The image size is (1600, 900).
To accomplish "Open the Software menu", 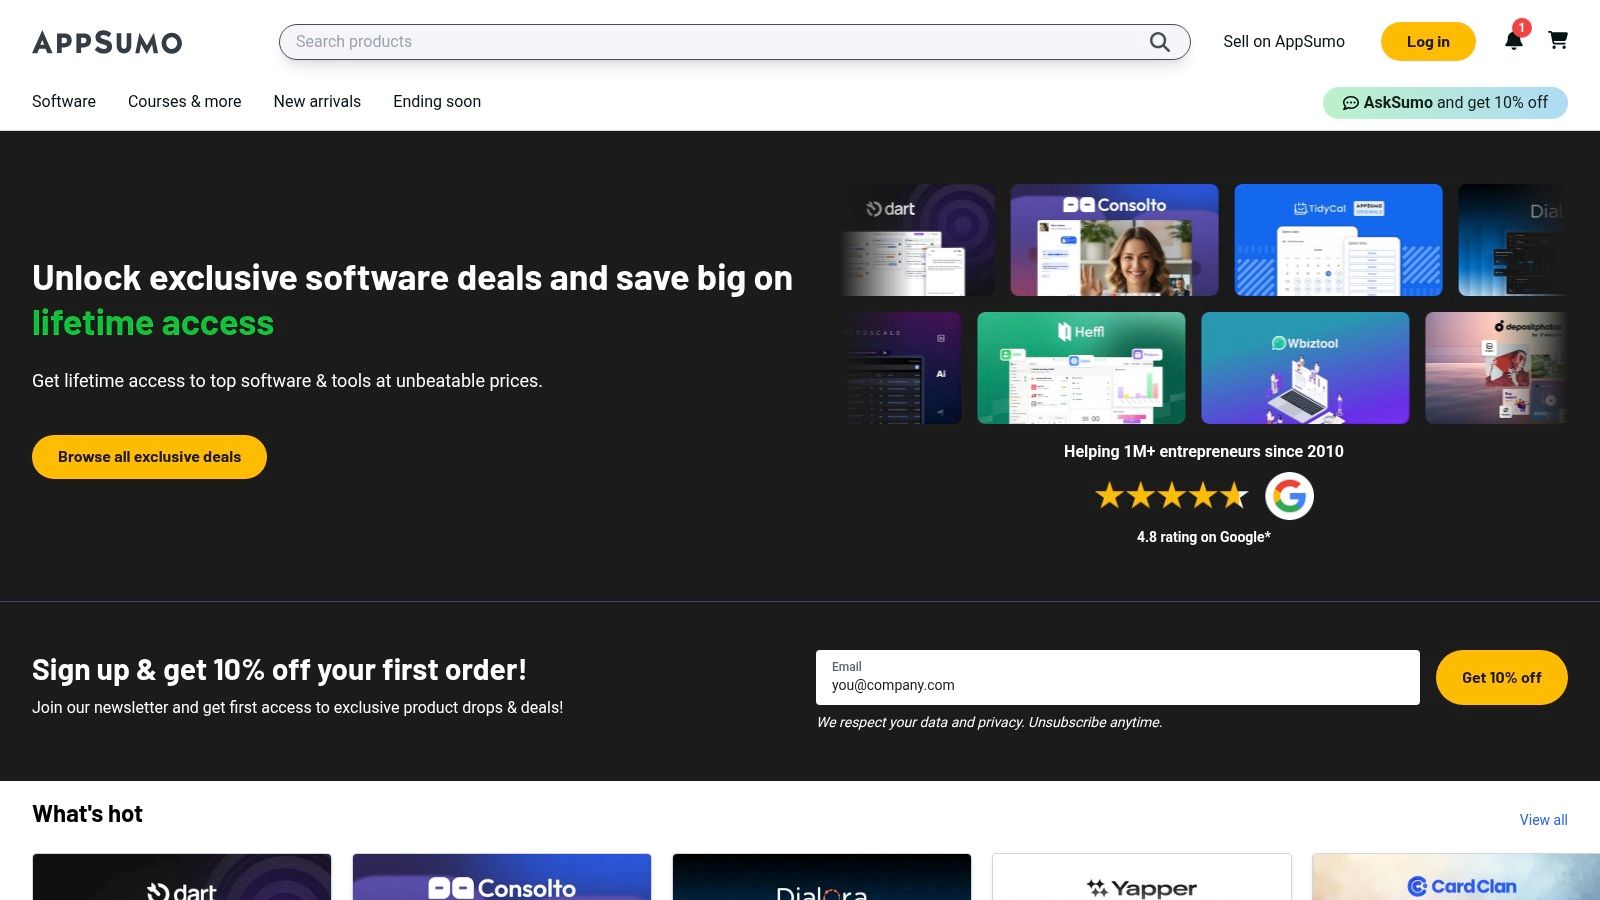I will [64, 102].
